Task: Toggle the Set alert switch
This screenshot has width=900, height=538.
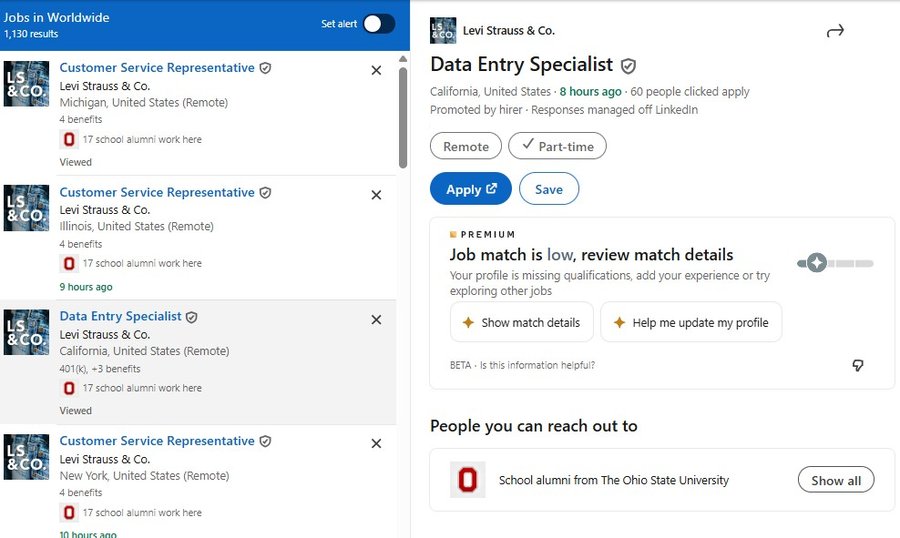Action: coord(379,24)
